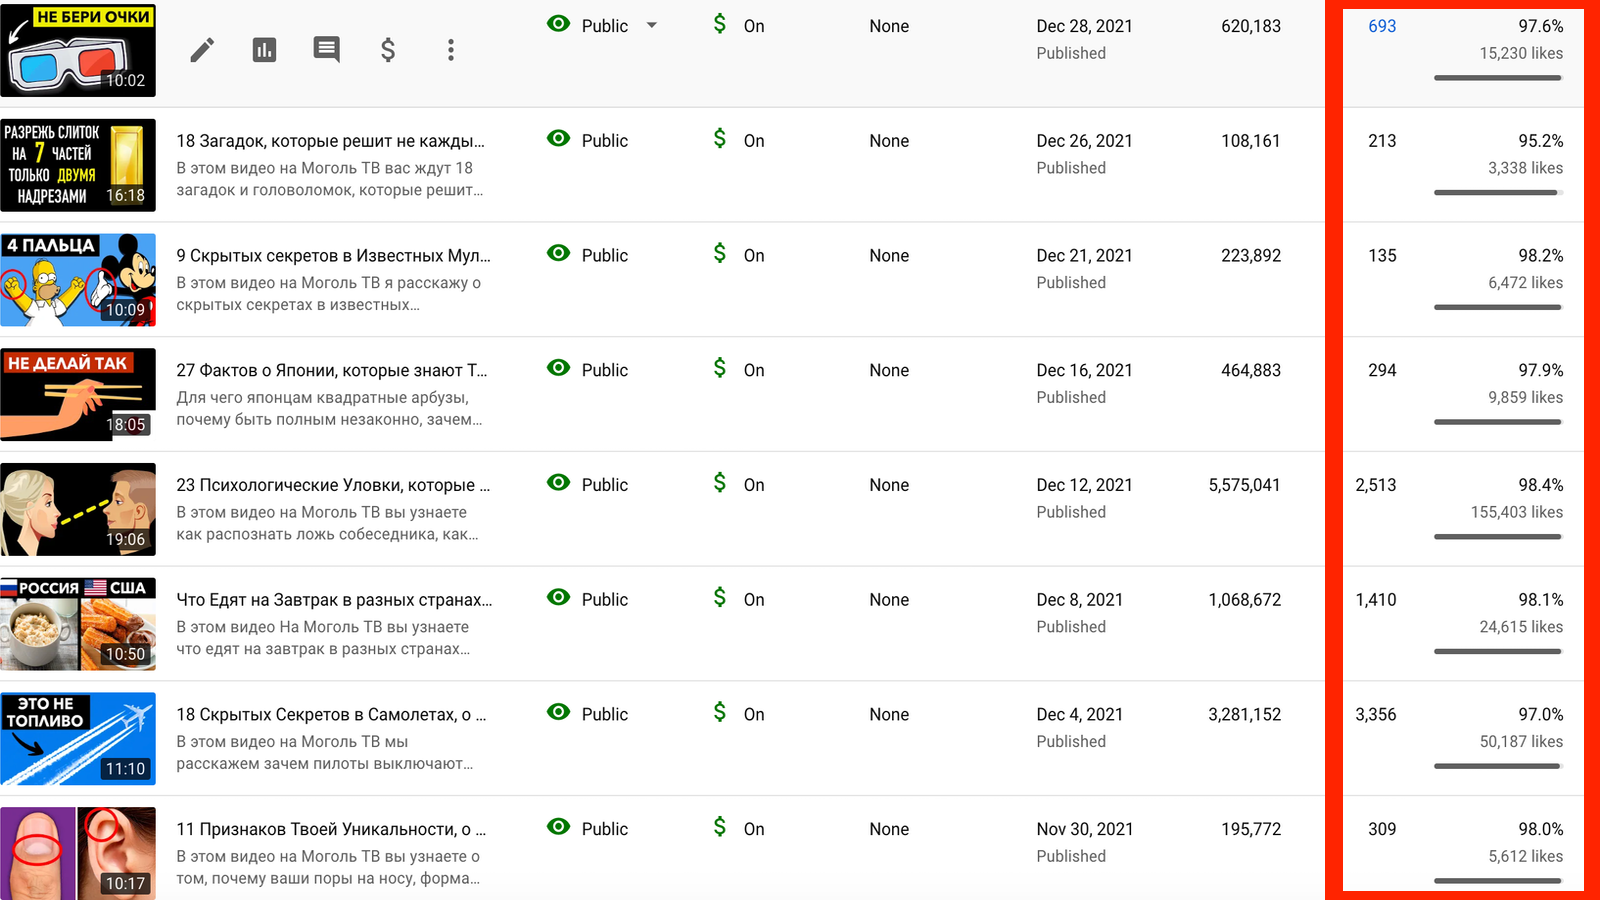Click Public visibility label of breakfast video
The height and width of the screenshot is (900, 1600).
605,600
